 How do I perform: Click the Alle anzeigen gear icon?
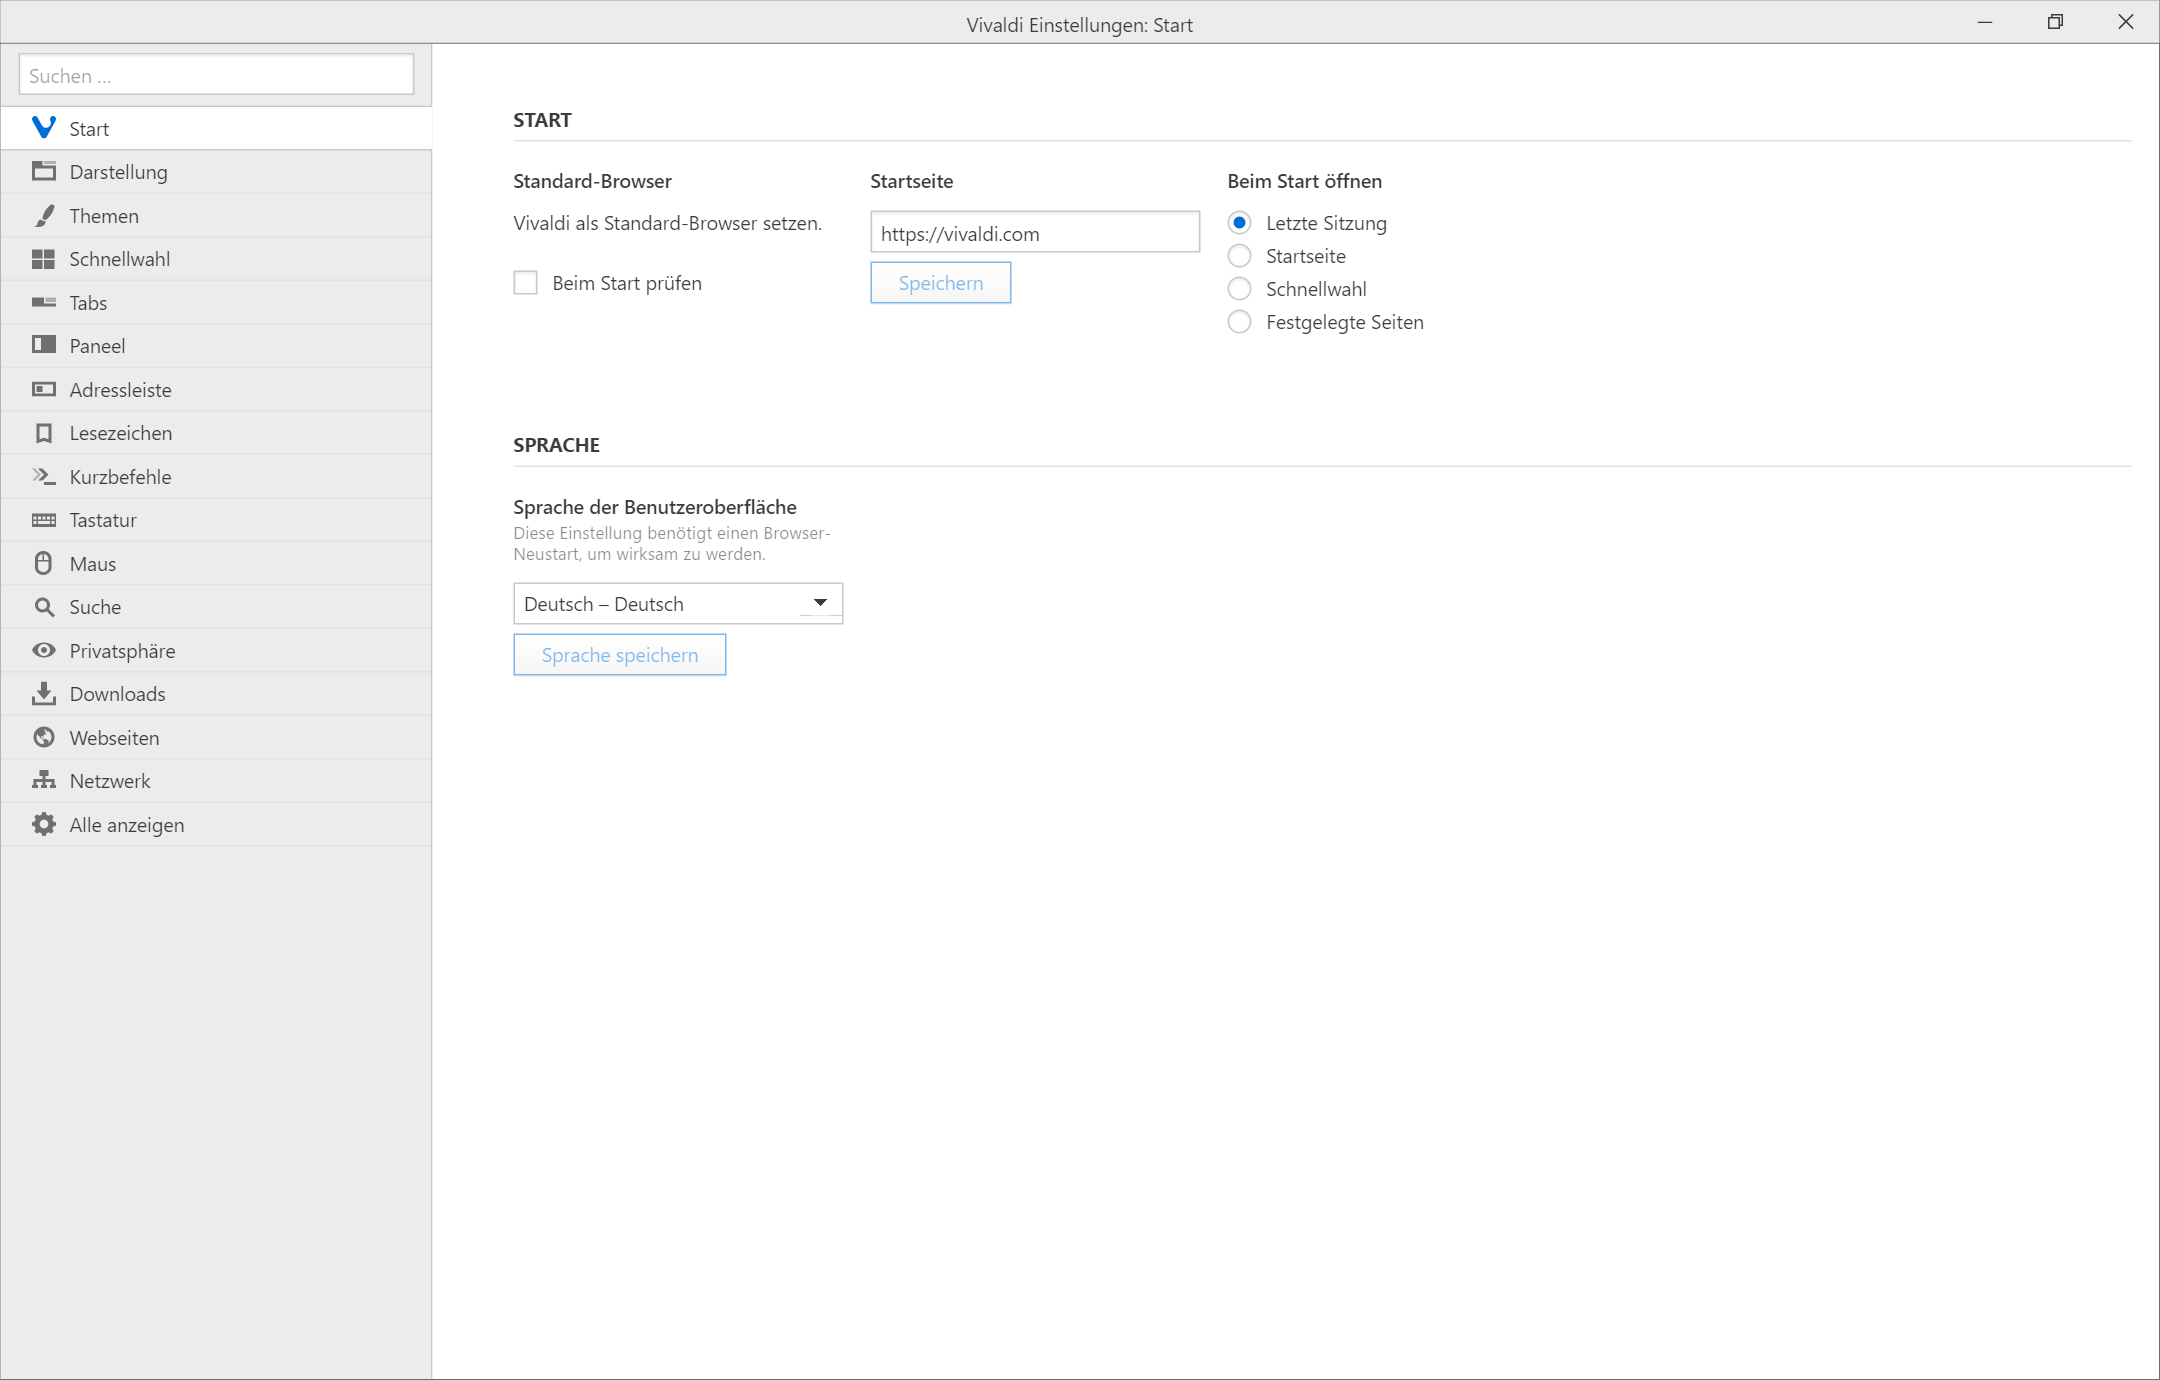pos(44,825)
